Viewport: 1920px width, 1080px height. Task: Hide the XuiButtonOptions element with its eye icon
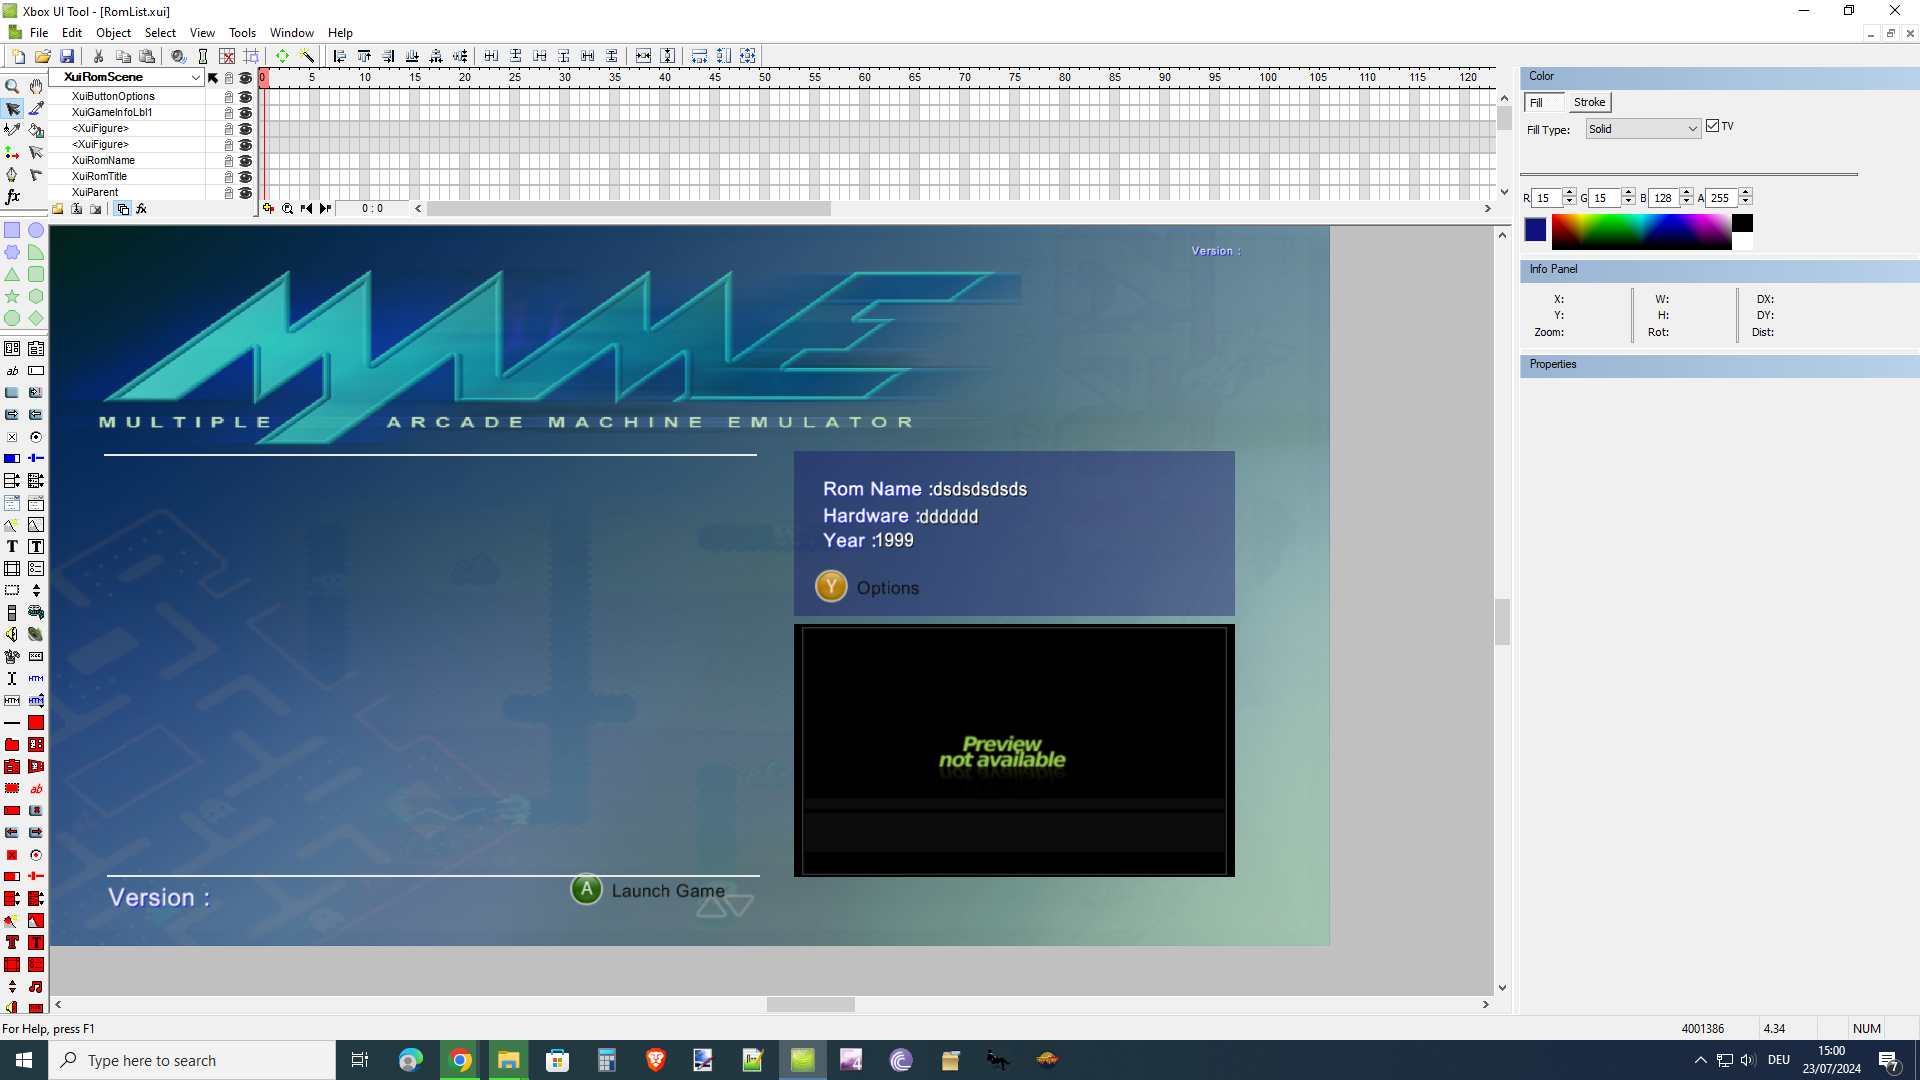(x=246, y=97)
